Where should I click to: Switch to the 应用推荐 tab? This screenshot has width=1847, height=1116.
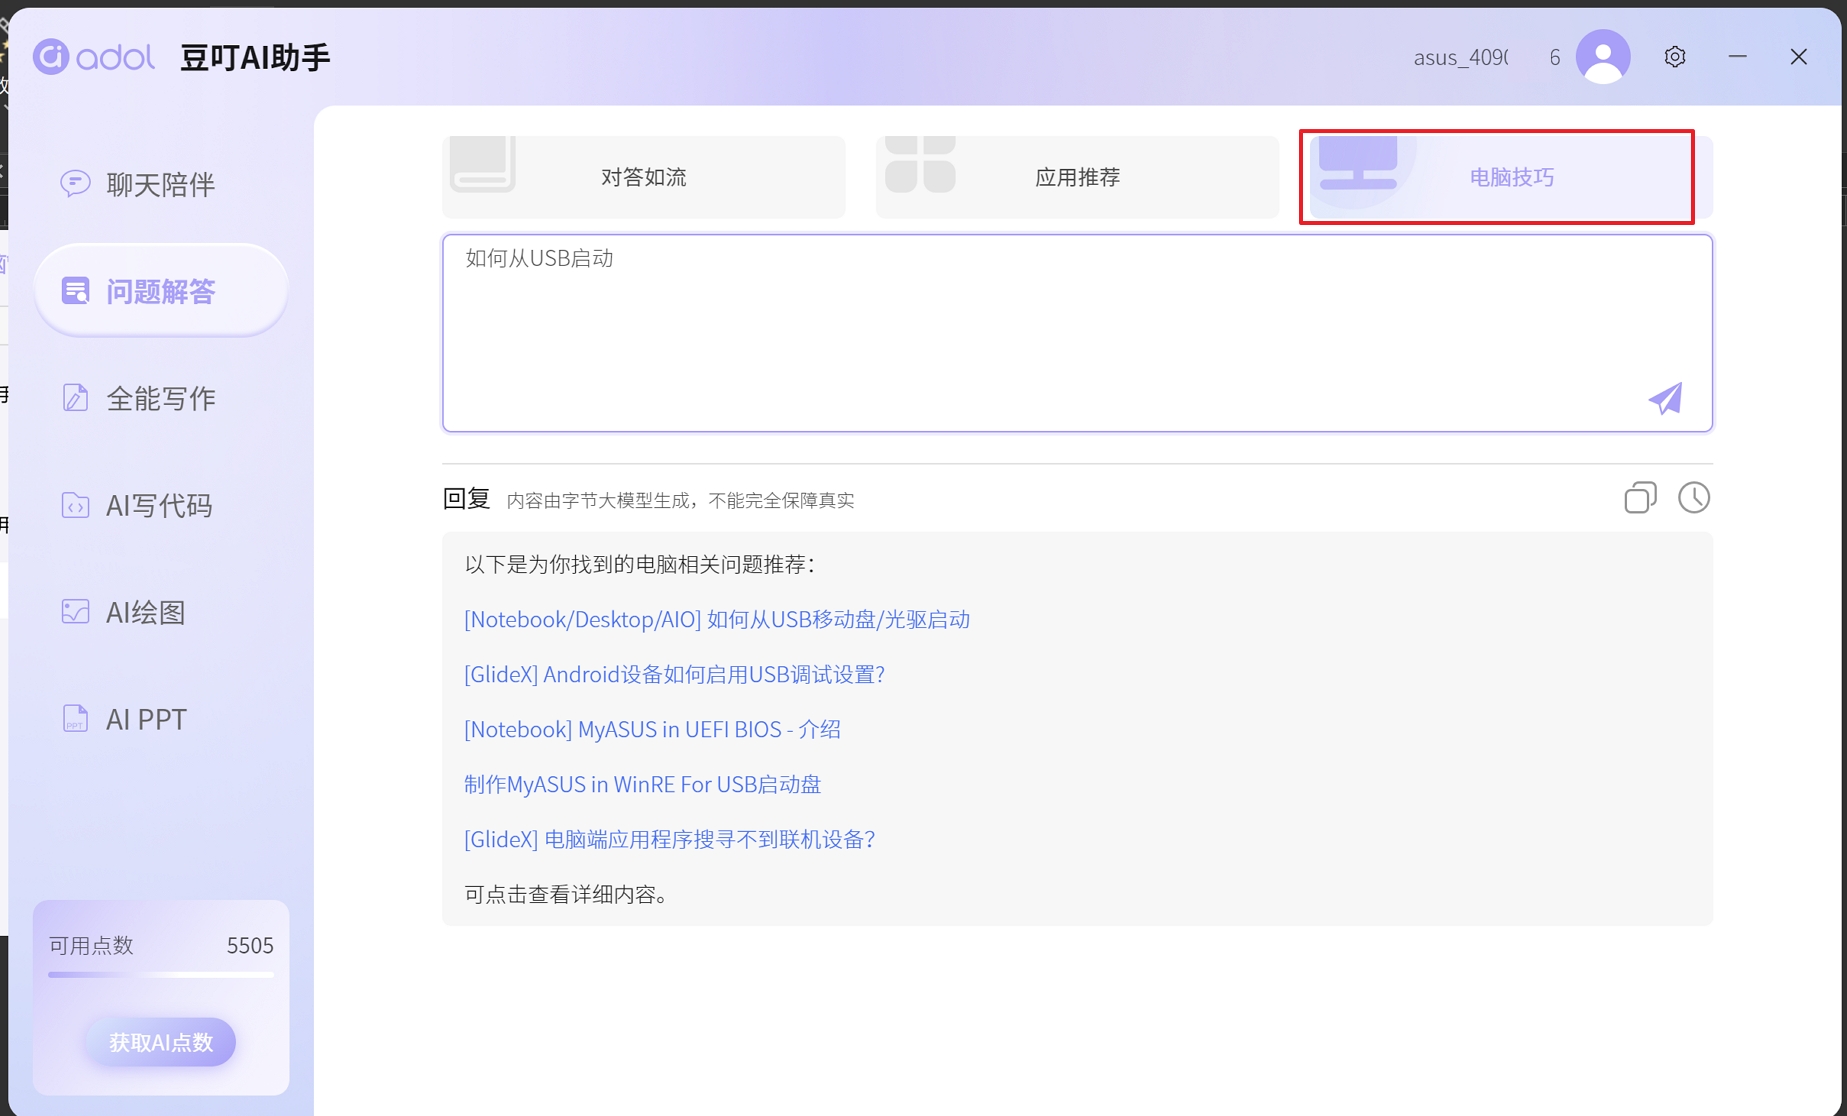[x=1077, y=177]
